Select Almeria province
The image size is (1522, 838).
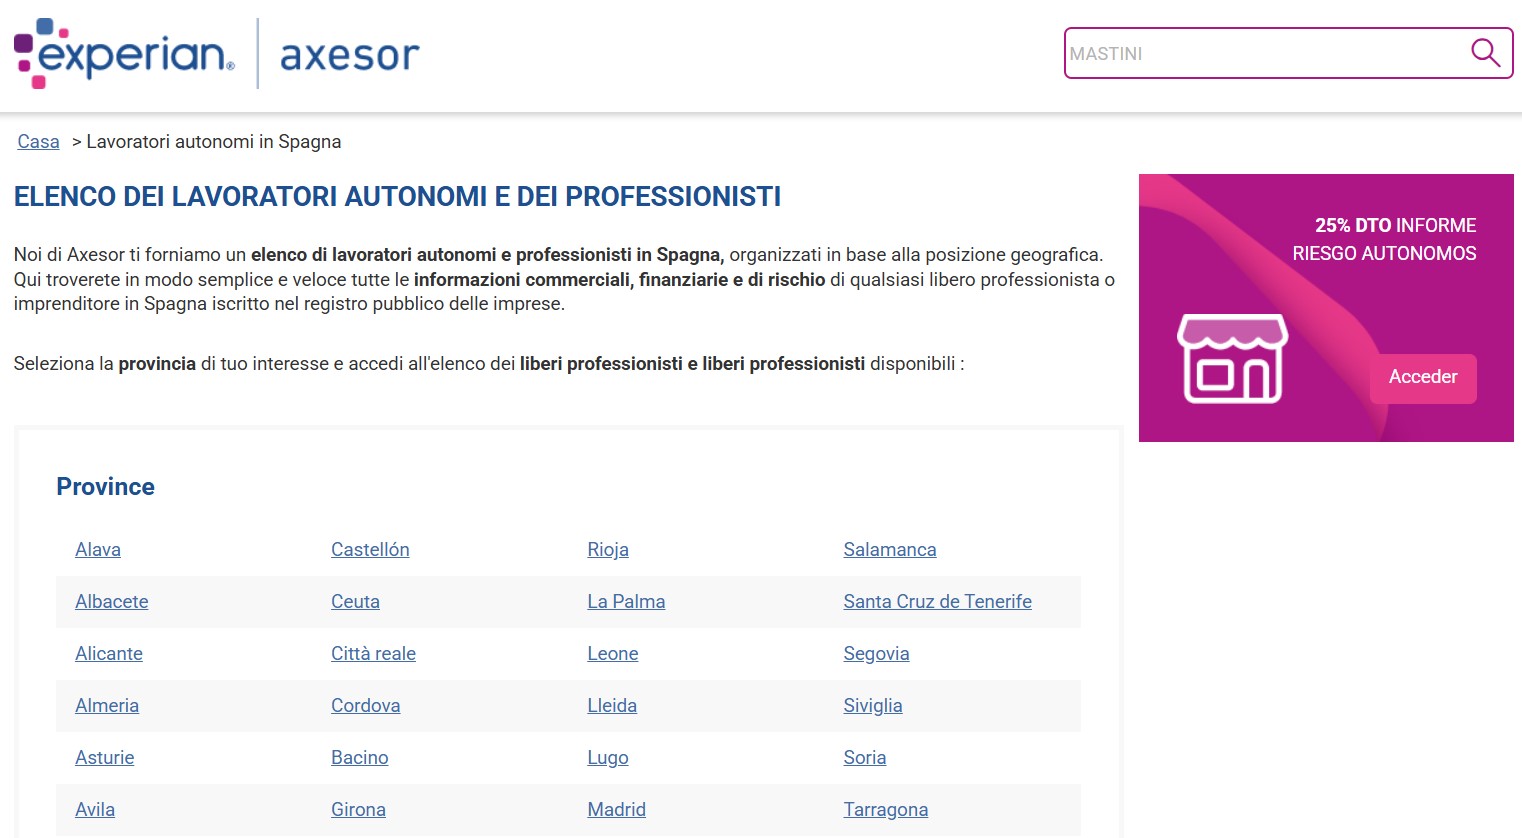click(x=107, y=706)
